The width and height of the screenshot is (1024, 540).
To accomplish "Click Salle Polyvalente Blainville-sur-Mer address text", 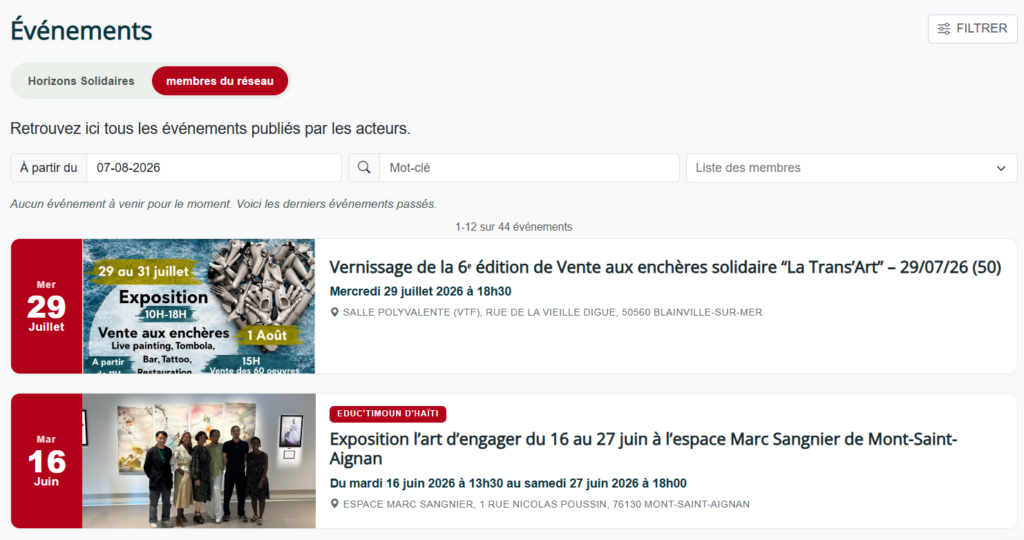I will (552, 313).
